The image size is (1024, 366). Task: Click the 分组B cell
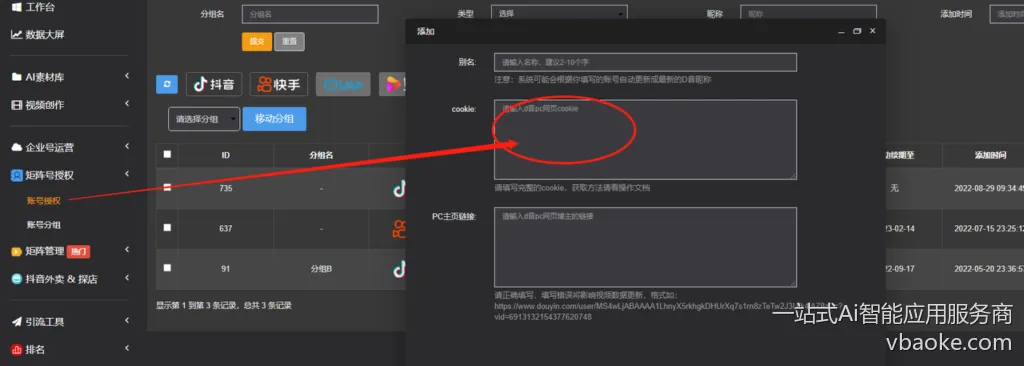point(321,269)
